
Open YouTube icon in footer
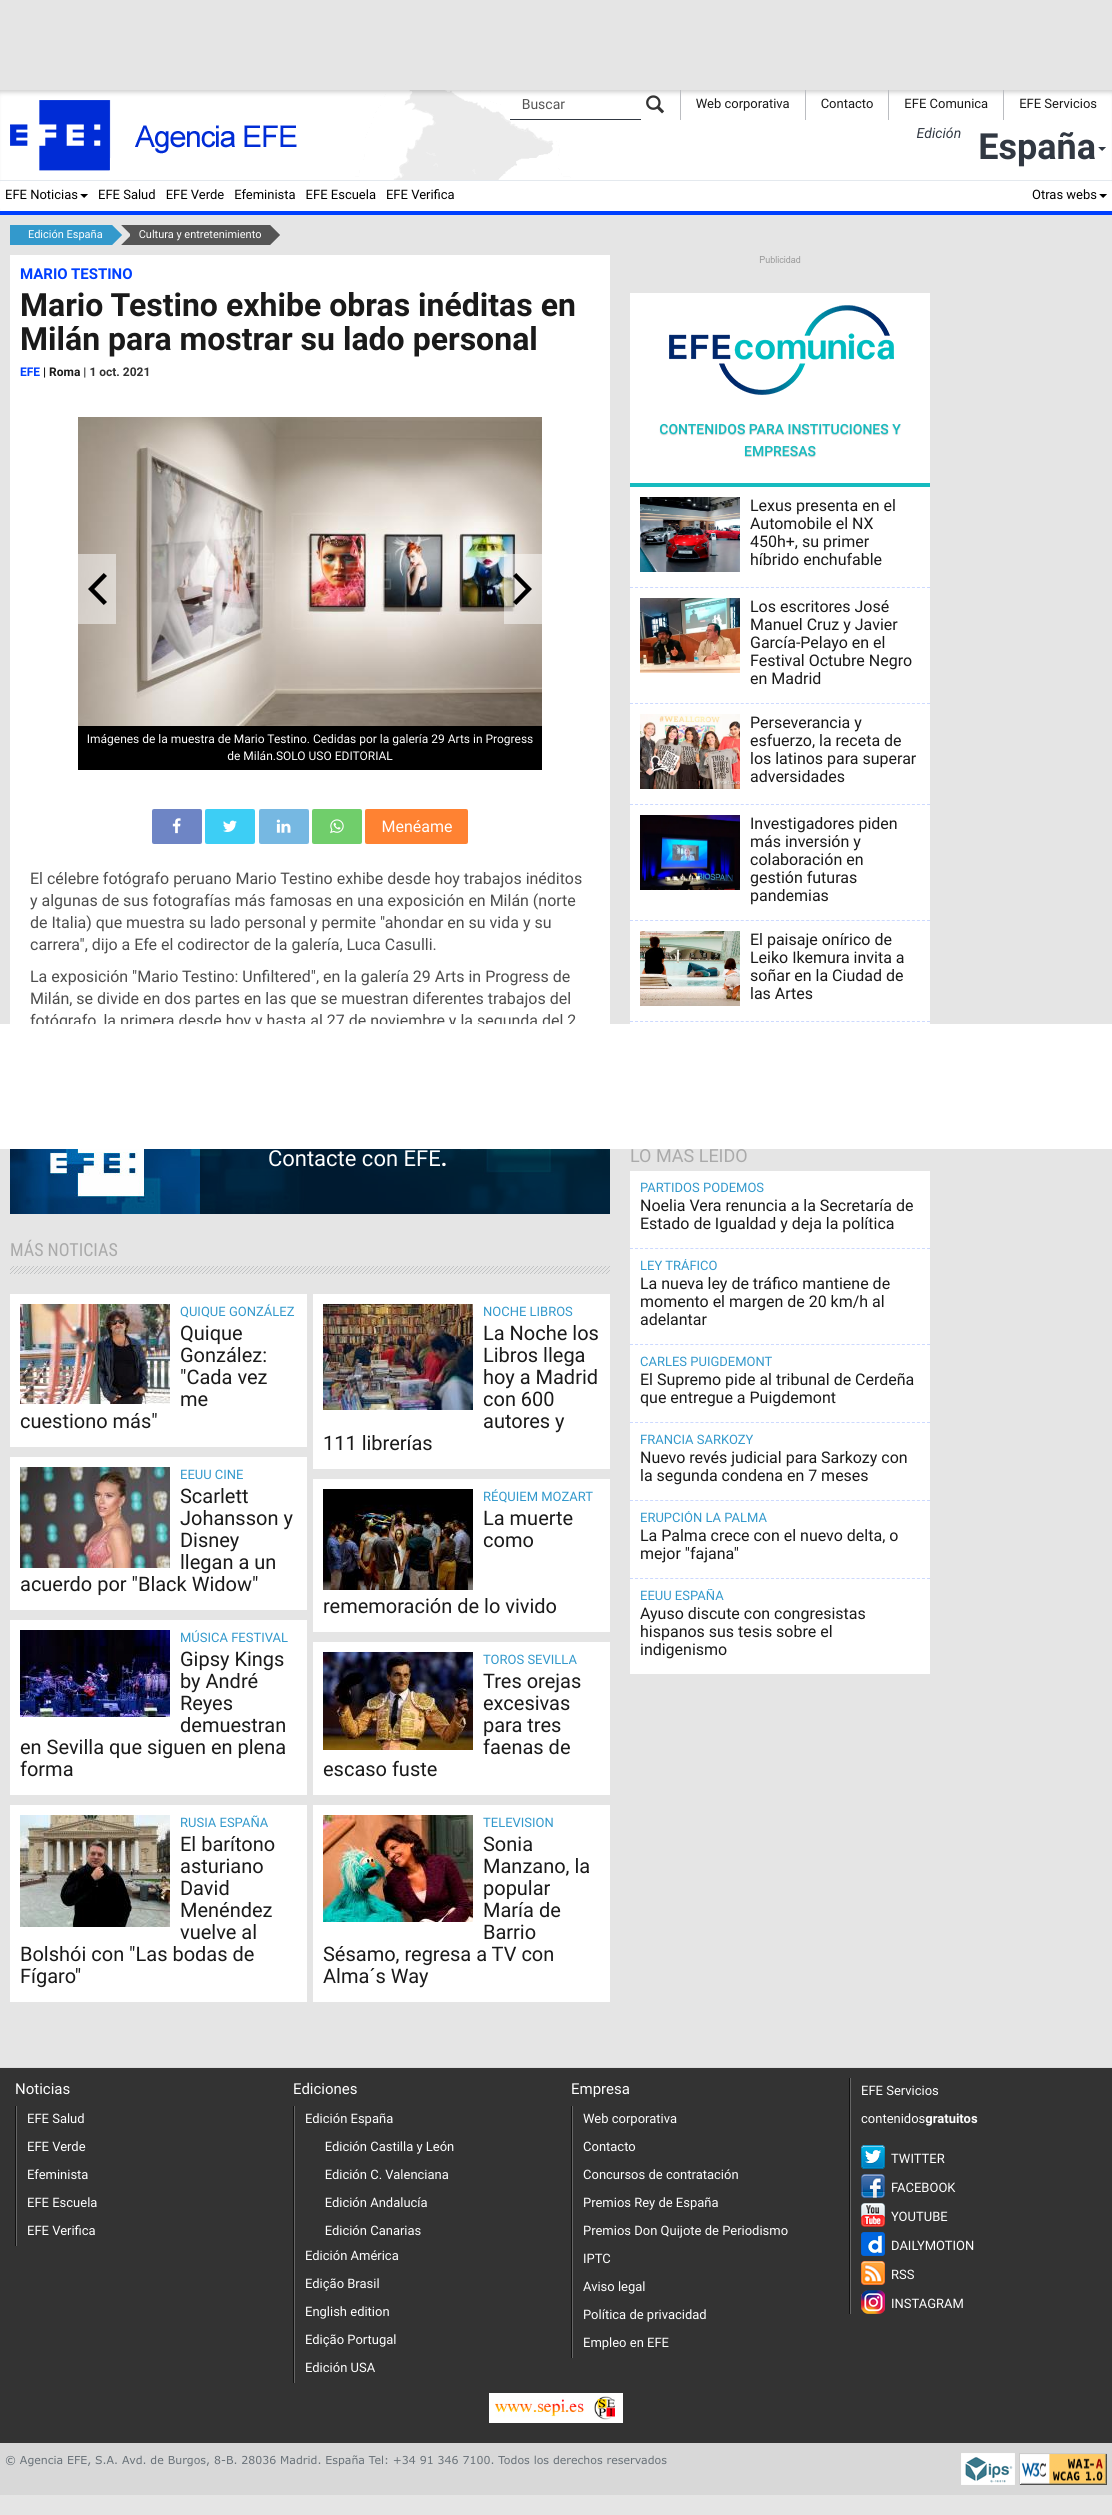click(x=873, y=2215)
